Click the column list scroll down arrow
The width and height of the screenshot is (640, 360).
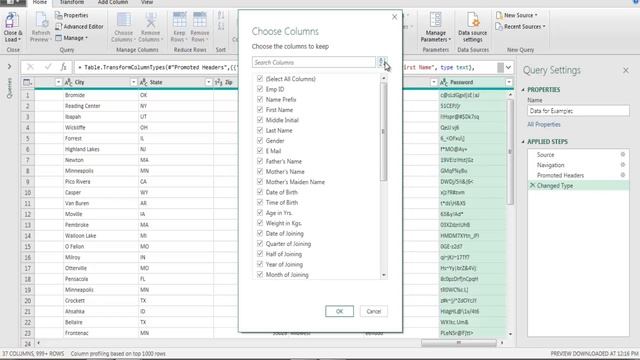pos(384,275)
